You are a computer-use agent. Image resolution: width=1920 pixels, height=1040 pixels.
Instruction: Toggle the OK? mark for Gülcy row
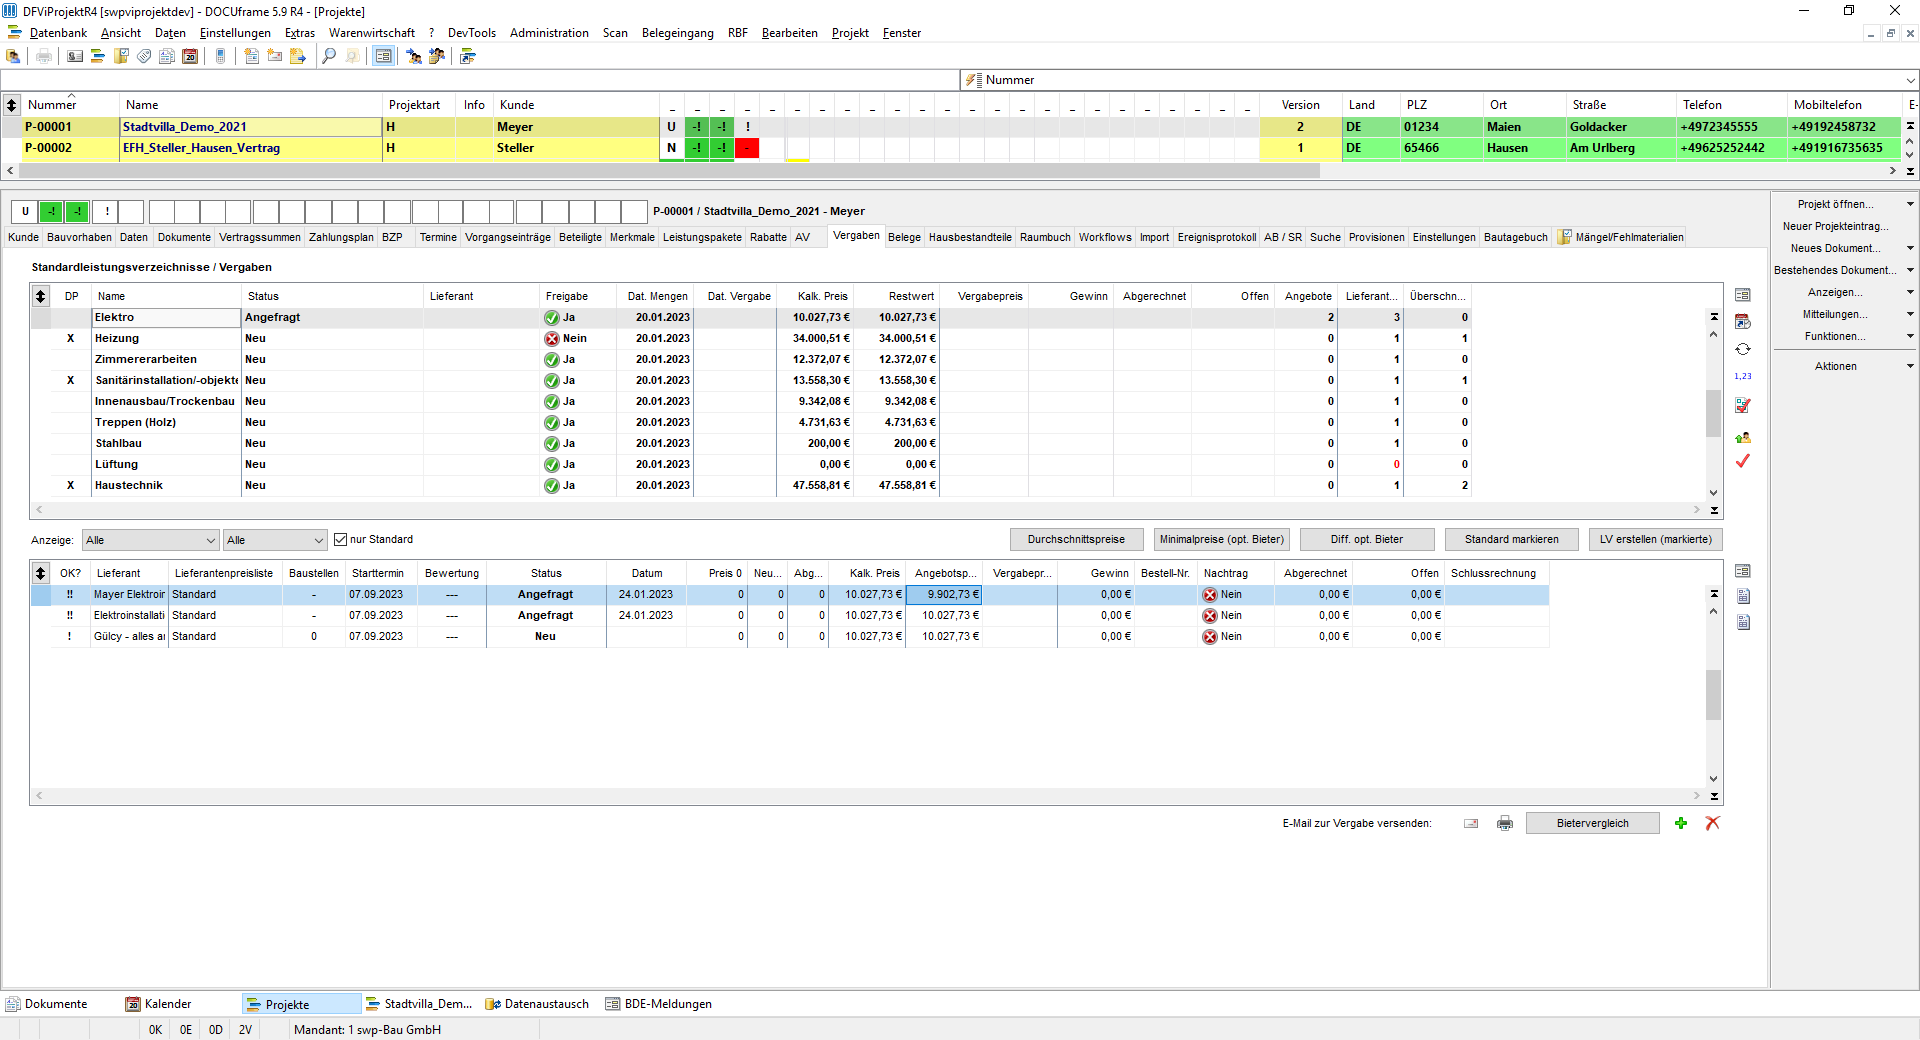point(70,636)
